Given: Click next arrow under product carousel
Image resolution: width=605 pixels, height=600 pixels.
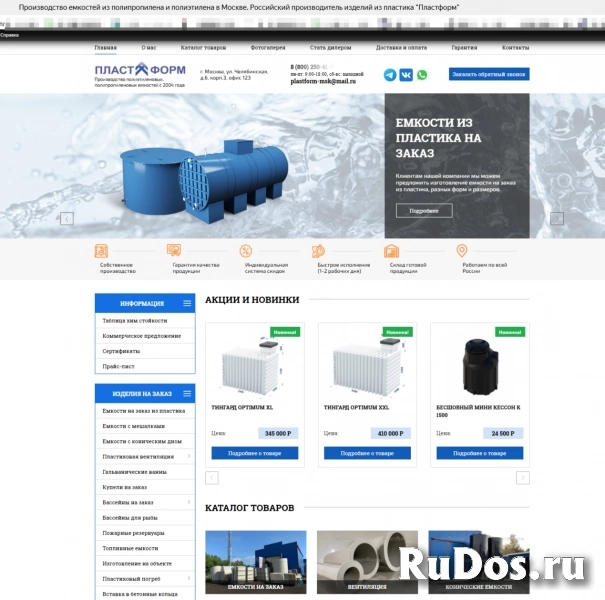Looking at the screenshot, I should pyautogui.click(x=523, y=478).
